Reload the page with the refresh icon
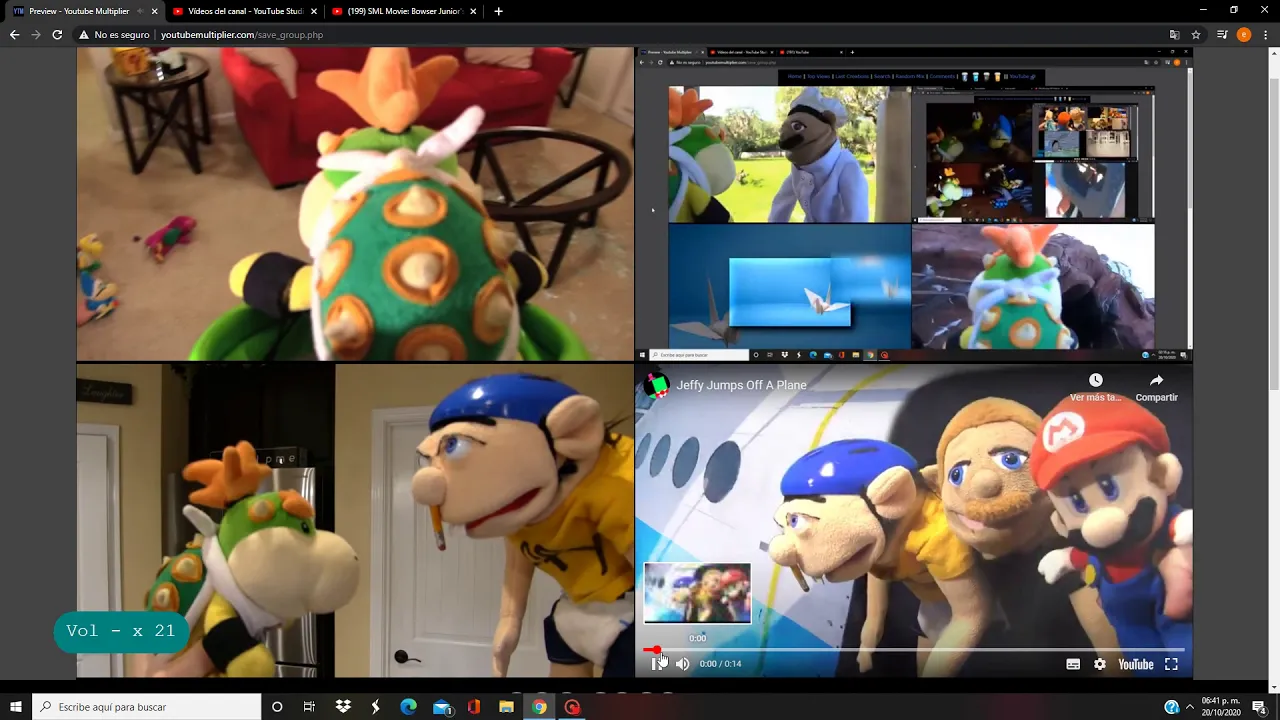The height and width of the screenshot is (720, 1280). click(57, 34)
